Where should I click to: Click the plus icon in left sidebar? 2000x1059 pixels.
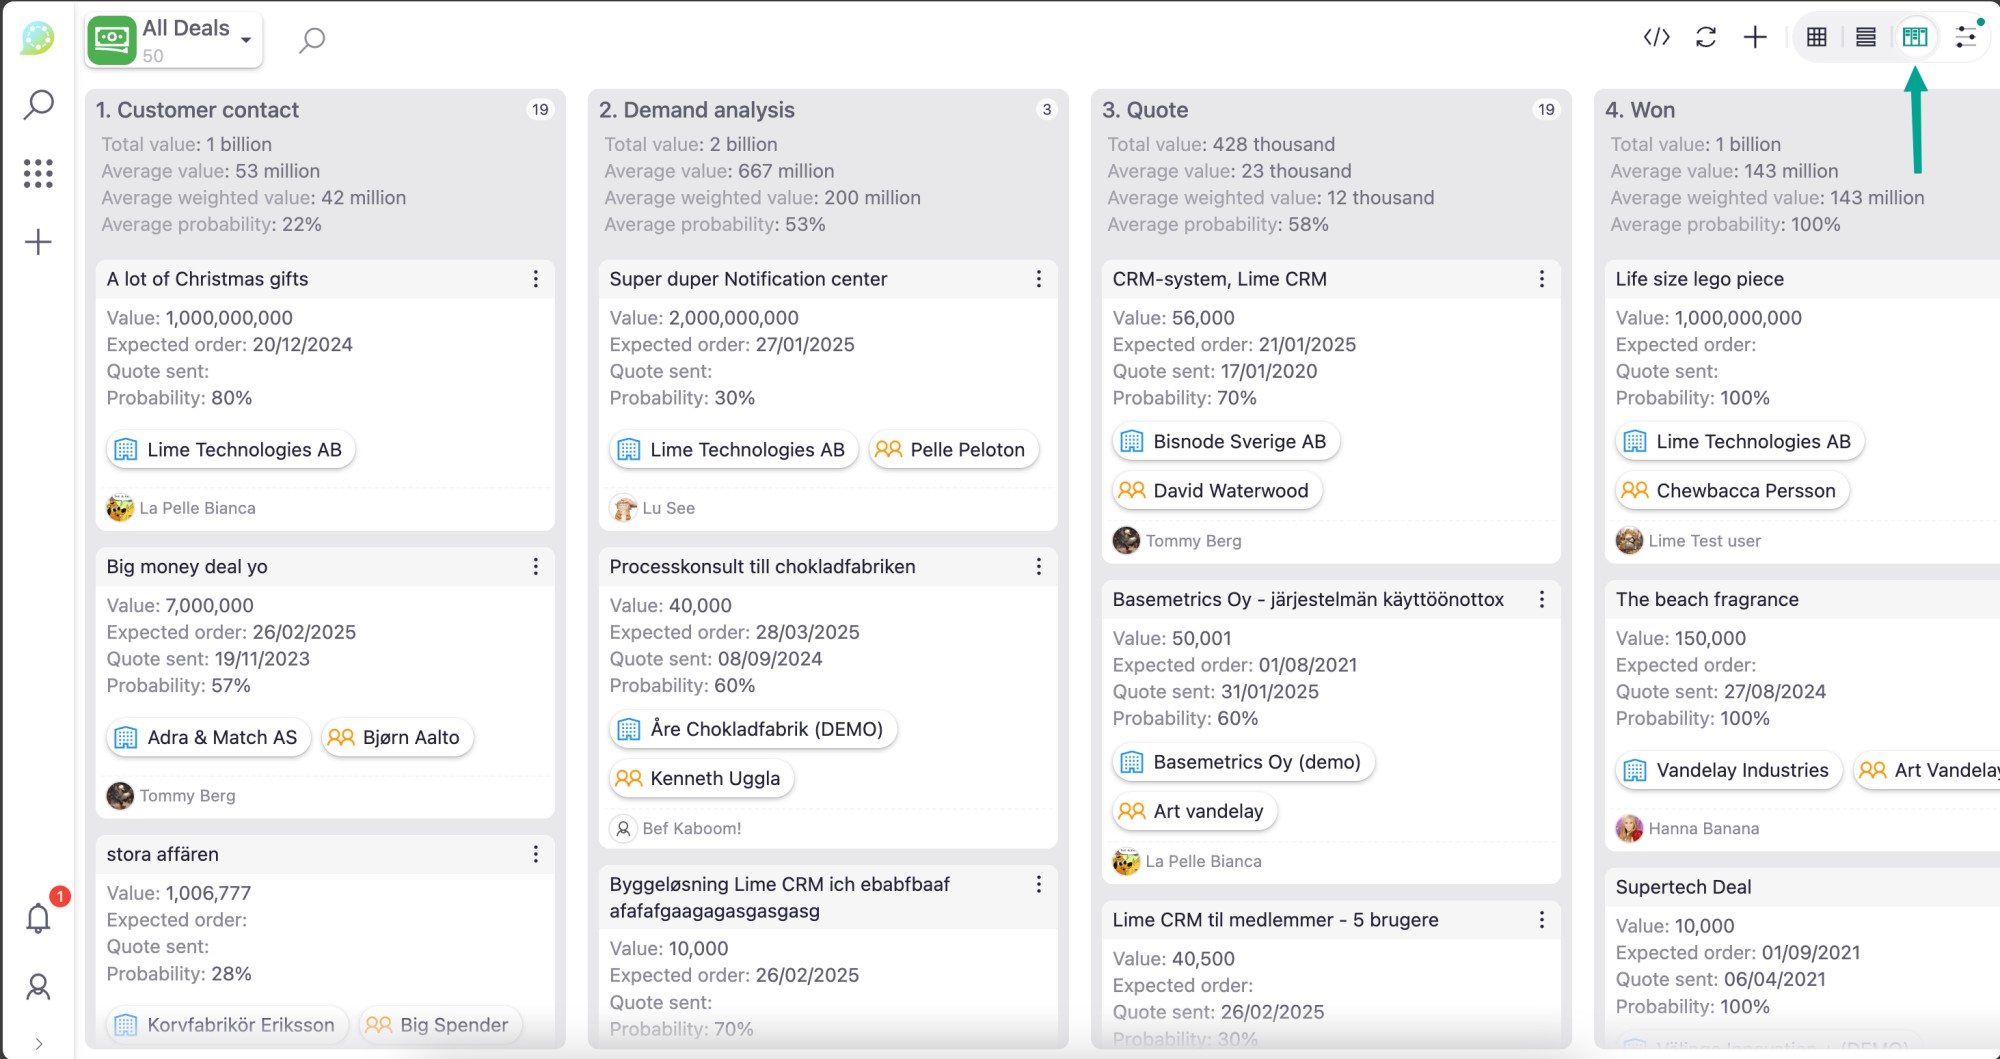[38, 242]
